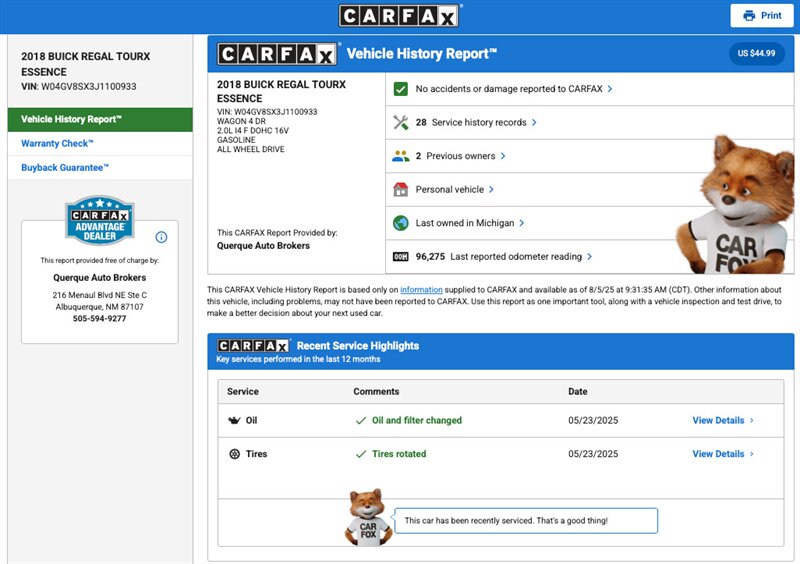Click the info icon on dealer card
The width and height of the screenshot is (800, 564).
[161, 237]
